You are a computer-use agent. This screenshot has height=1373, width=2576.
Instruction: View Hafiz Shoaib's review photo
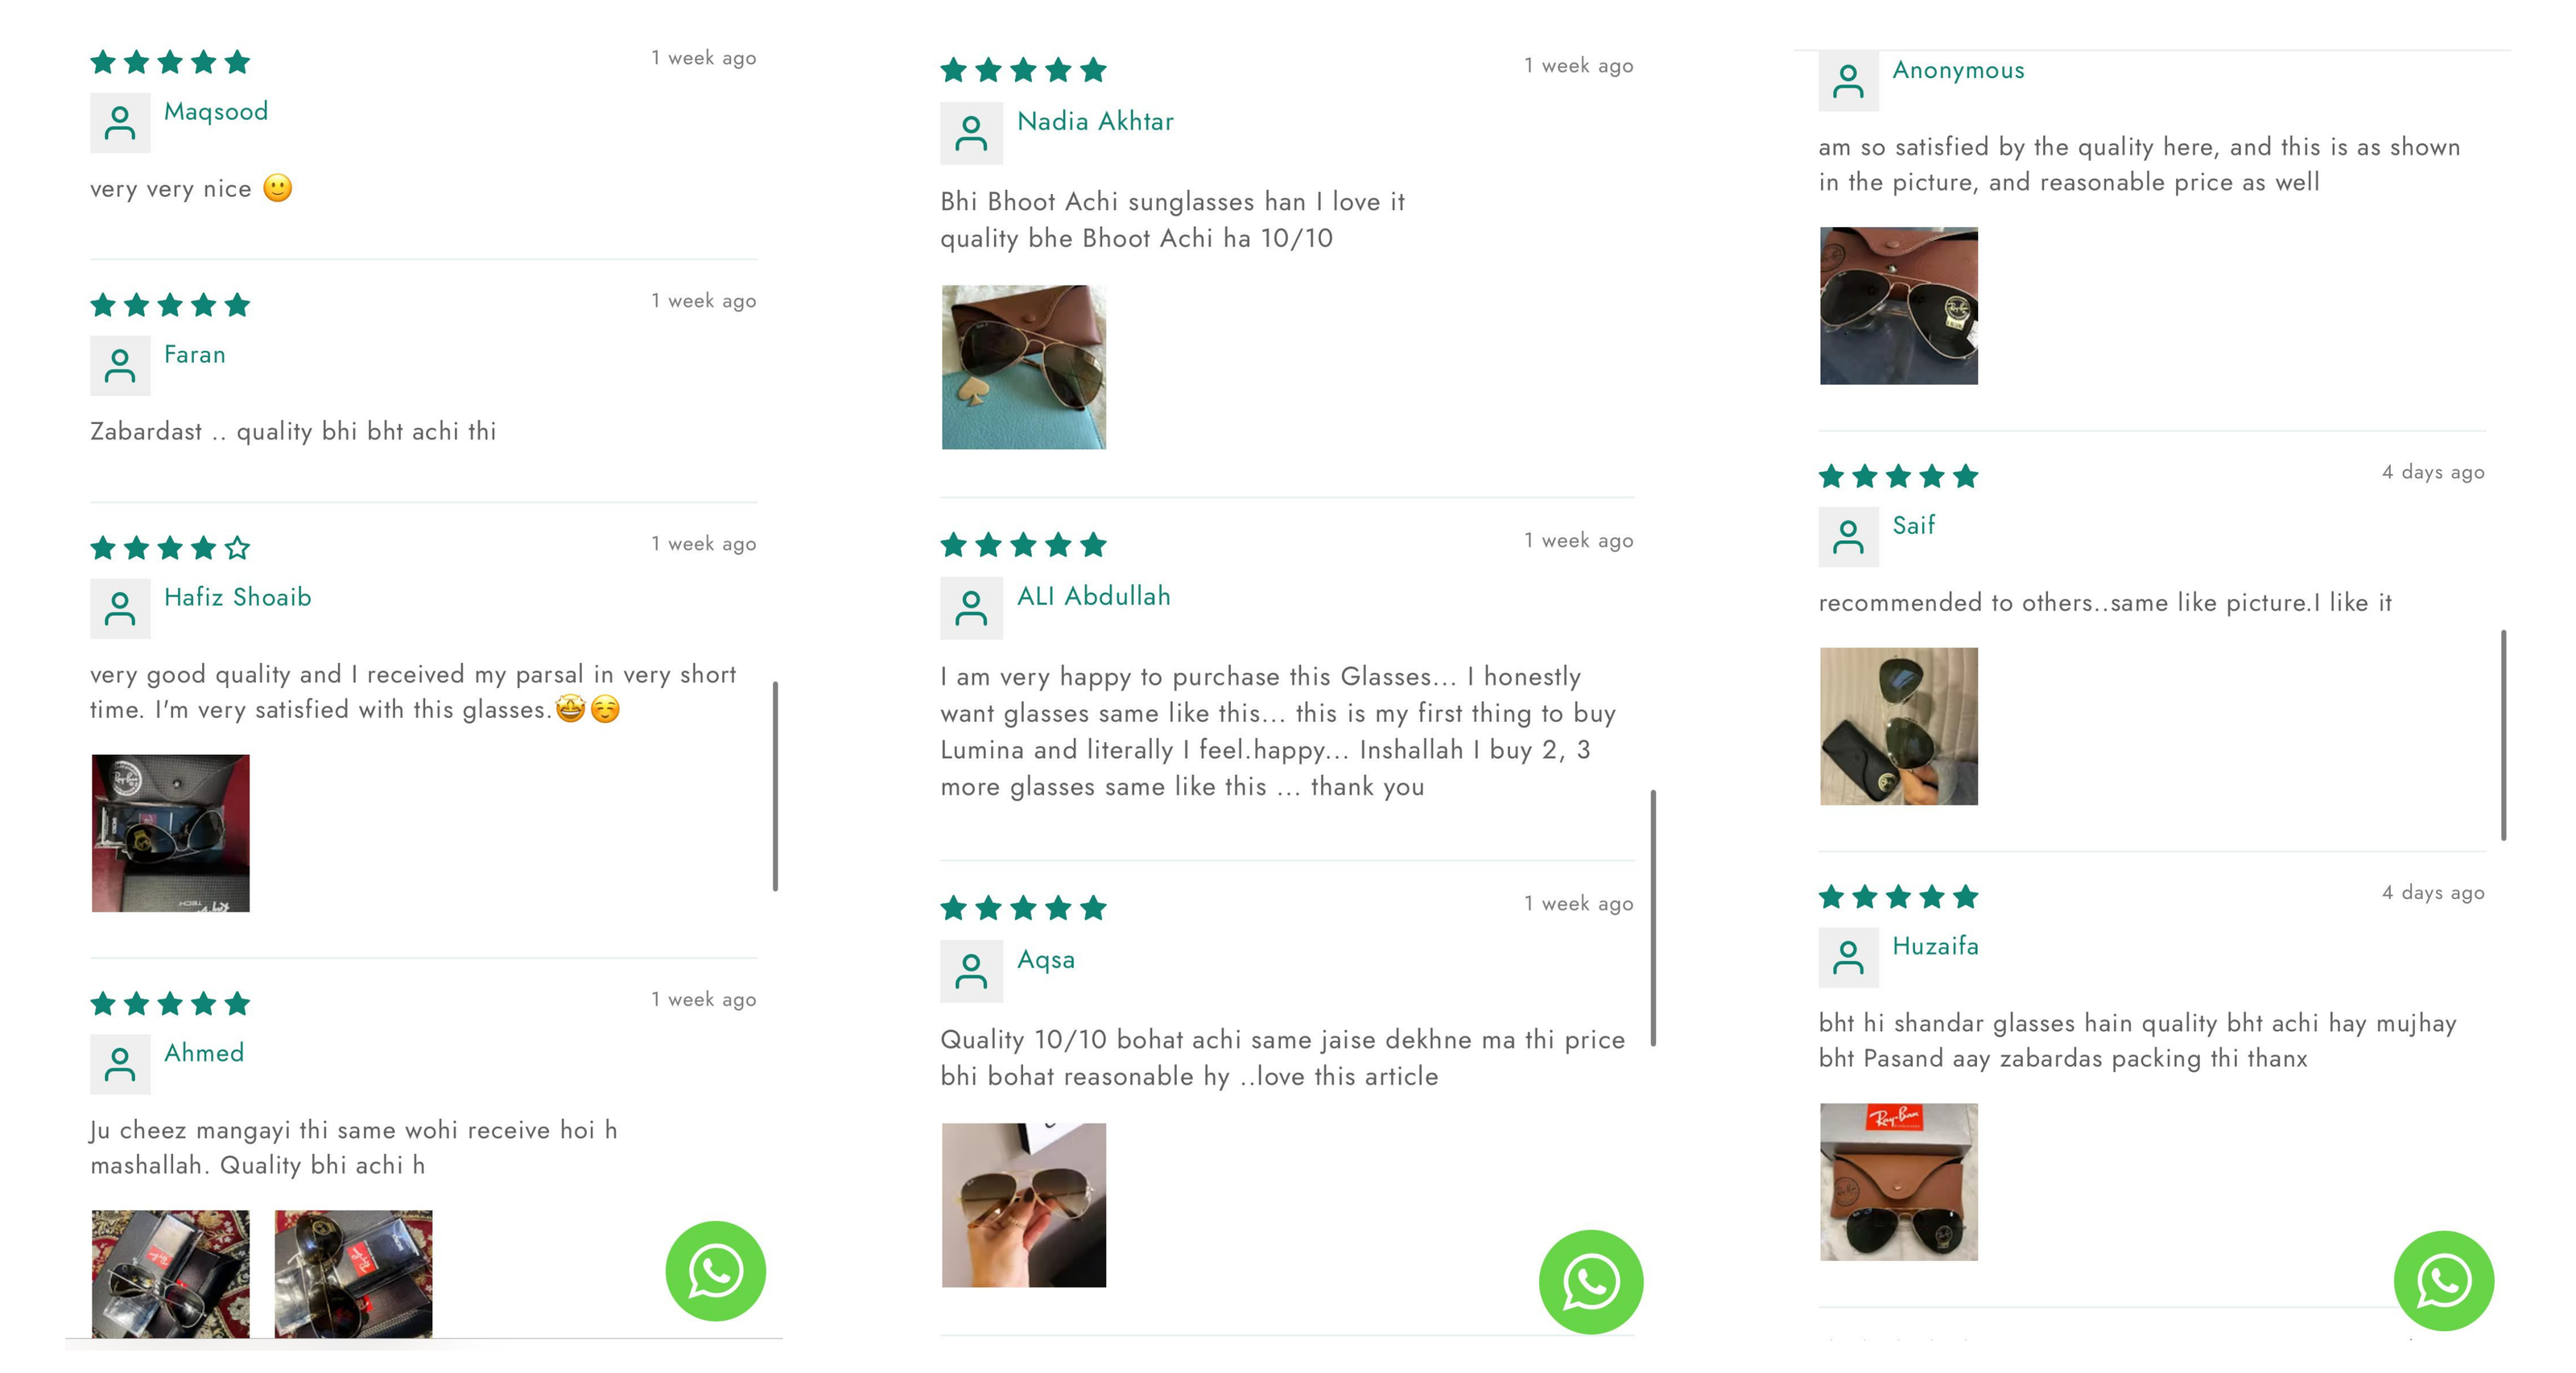pyautogui.click(x=171, y=833)
